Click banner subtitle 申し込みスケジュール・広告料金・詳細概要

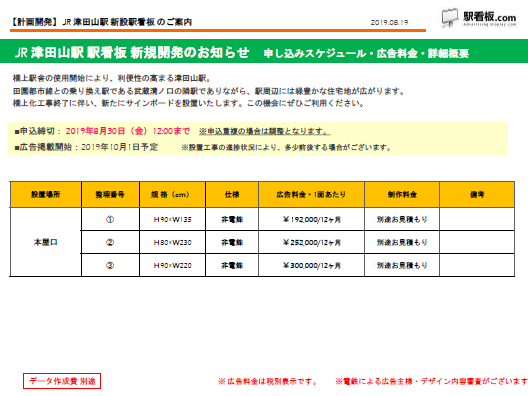coord(366,53)
